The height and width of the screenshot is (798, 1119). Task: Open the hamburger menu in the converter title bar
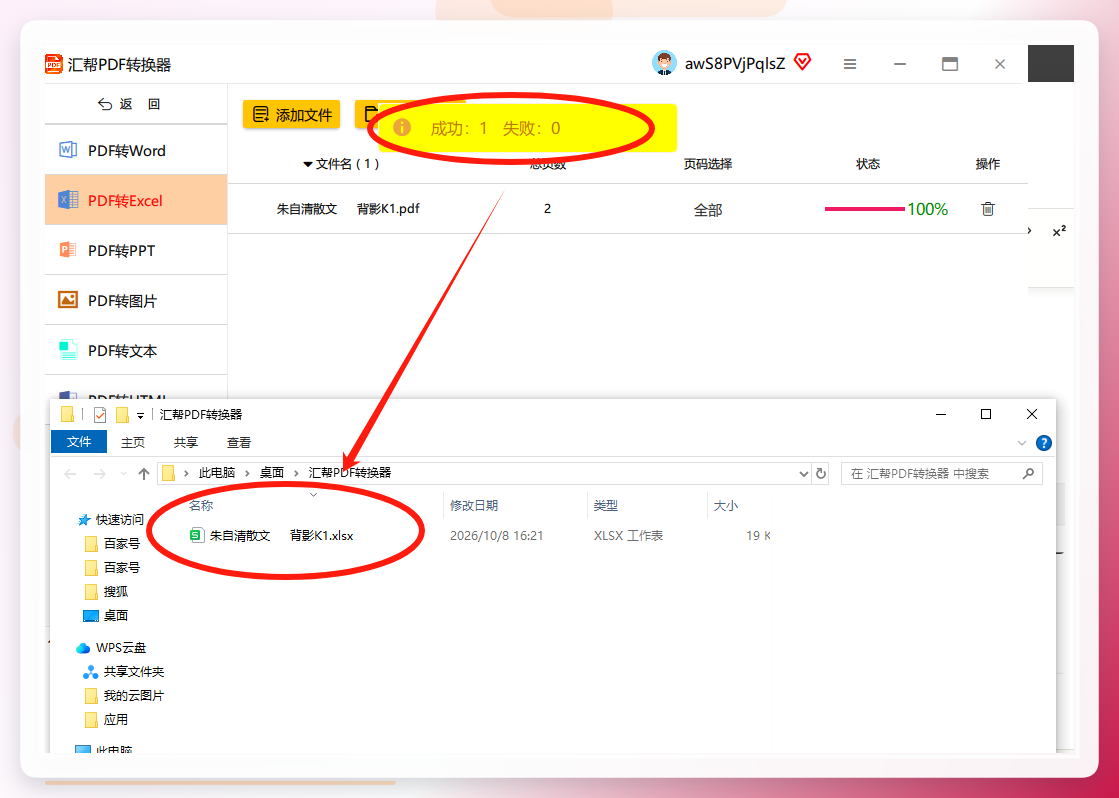pyautogui.click(x=850, y=64)
